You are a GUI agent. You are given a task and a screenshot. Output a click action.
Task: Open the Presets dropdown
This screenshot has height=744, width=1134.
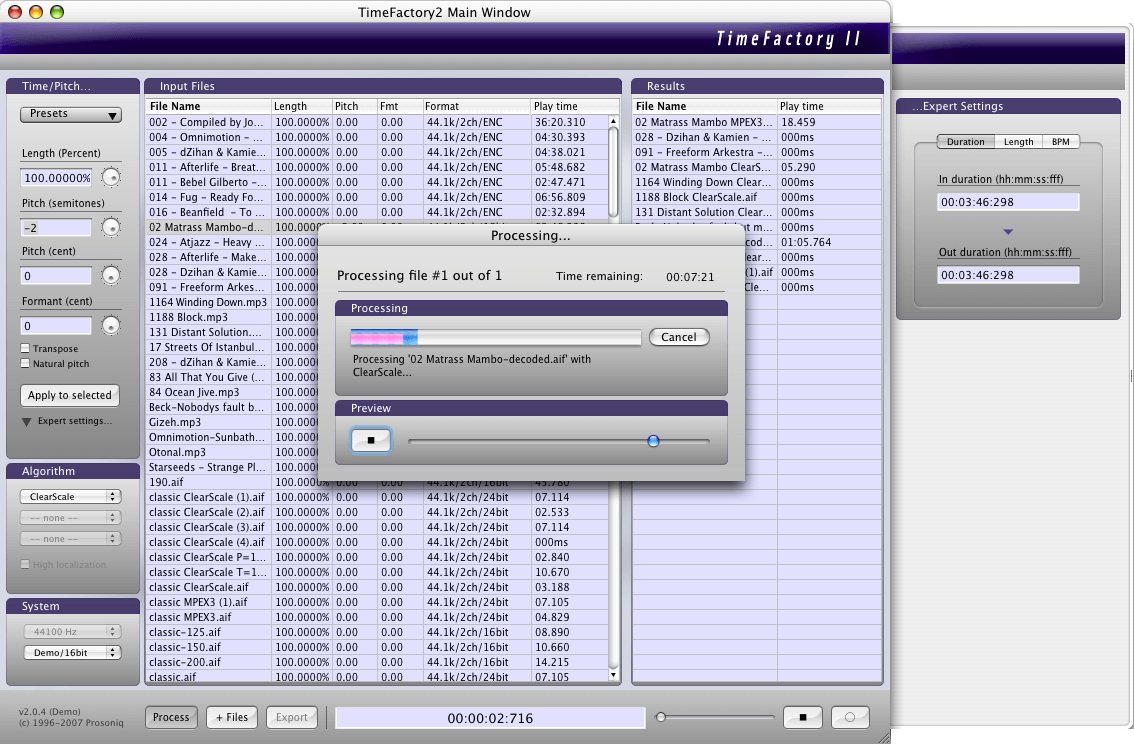click(70, 115)
